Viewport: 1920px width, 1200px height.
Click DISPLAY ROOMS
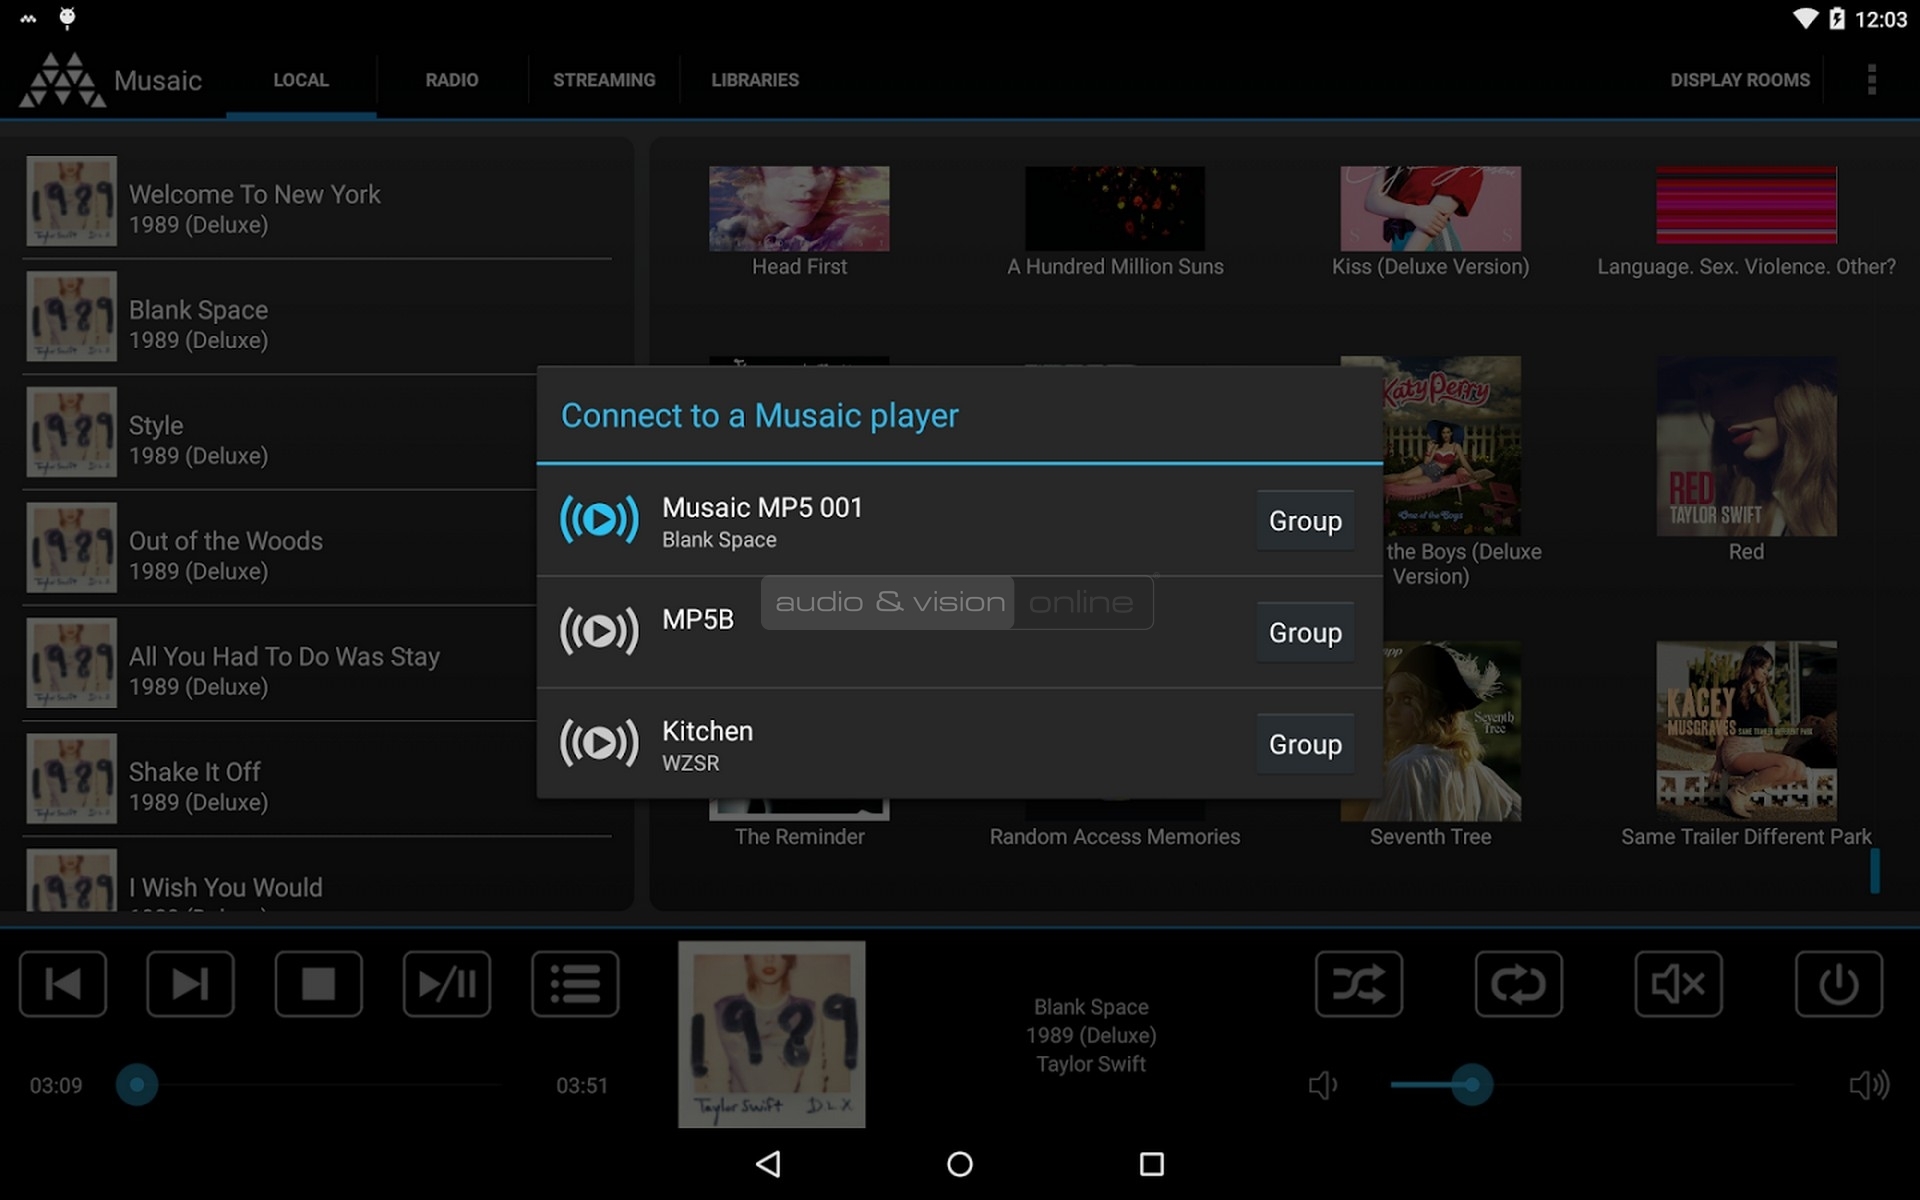coord(1740,80)
